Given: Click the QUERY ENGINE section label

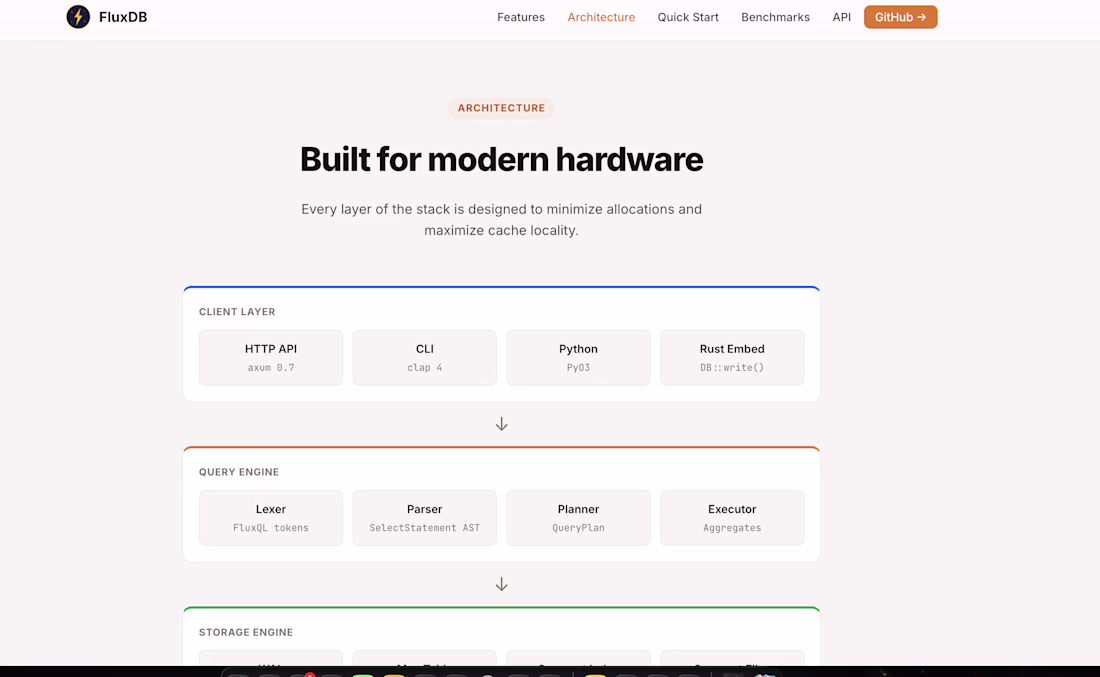Looking at the screenshot, I should (x=239, y=472).
